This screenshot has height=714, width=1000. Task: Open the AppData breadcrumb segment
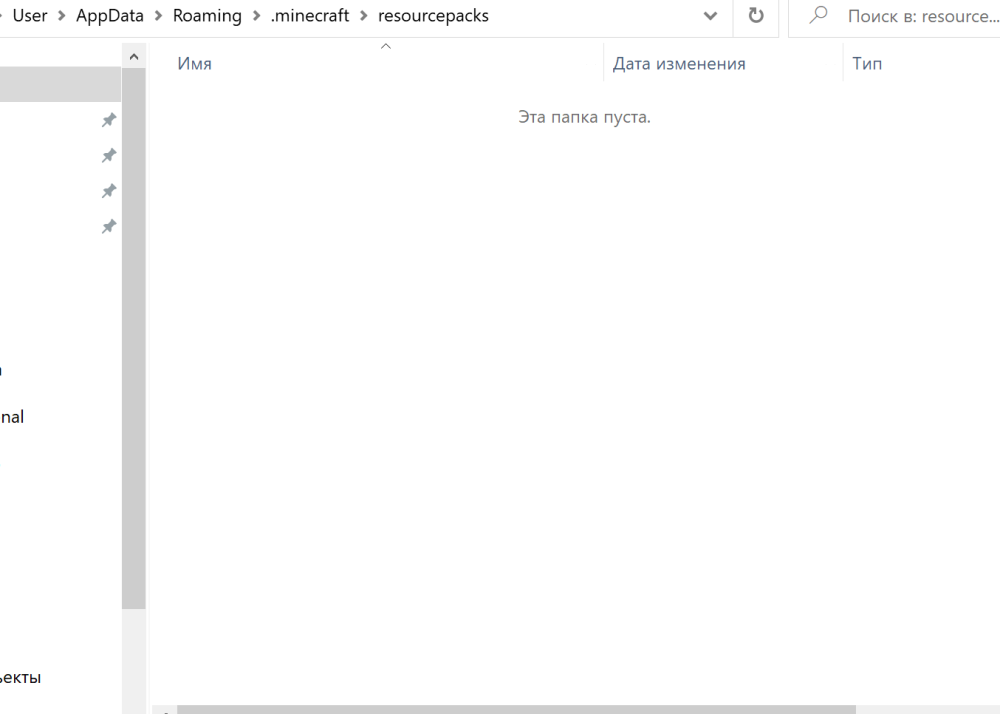click(110, 15)
